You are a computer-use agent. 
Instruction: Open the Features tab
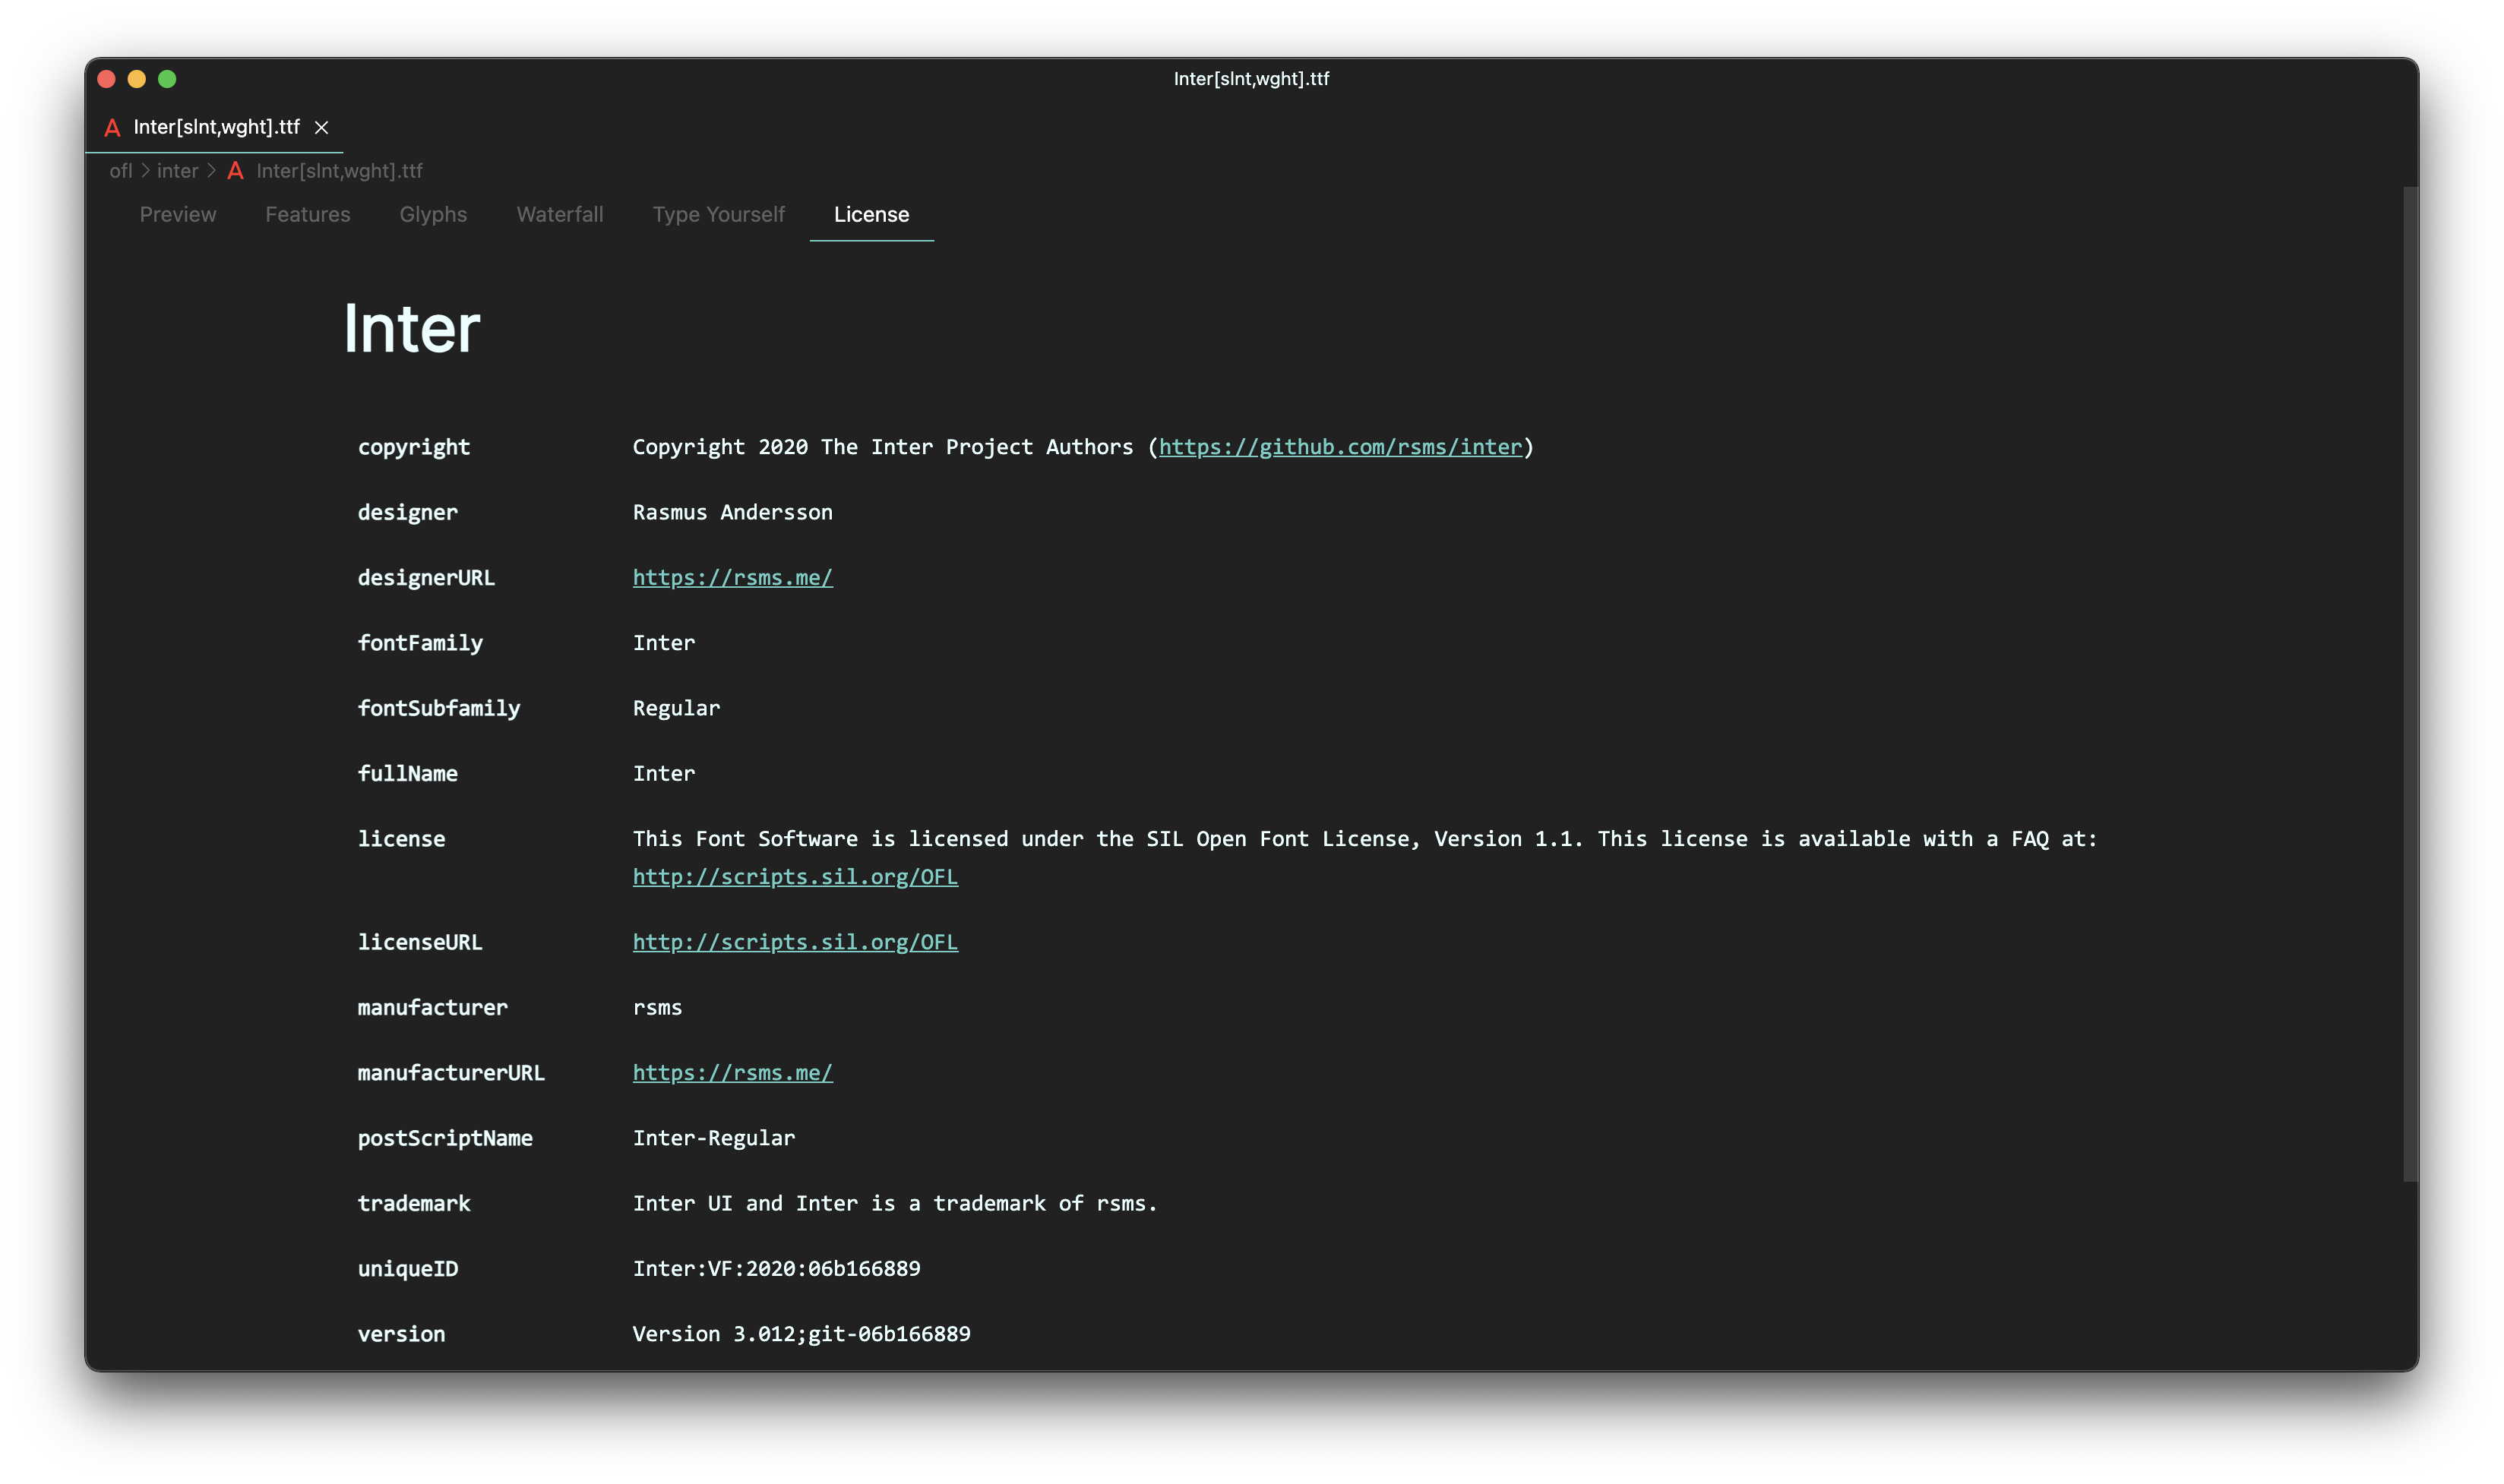click(308, 214)
